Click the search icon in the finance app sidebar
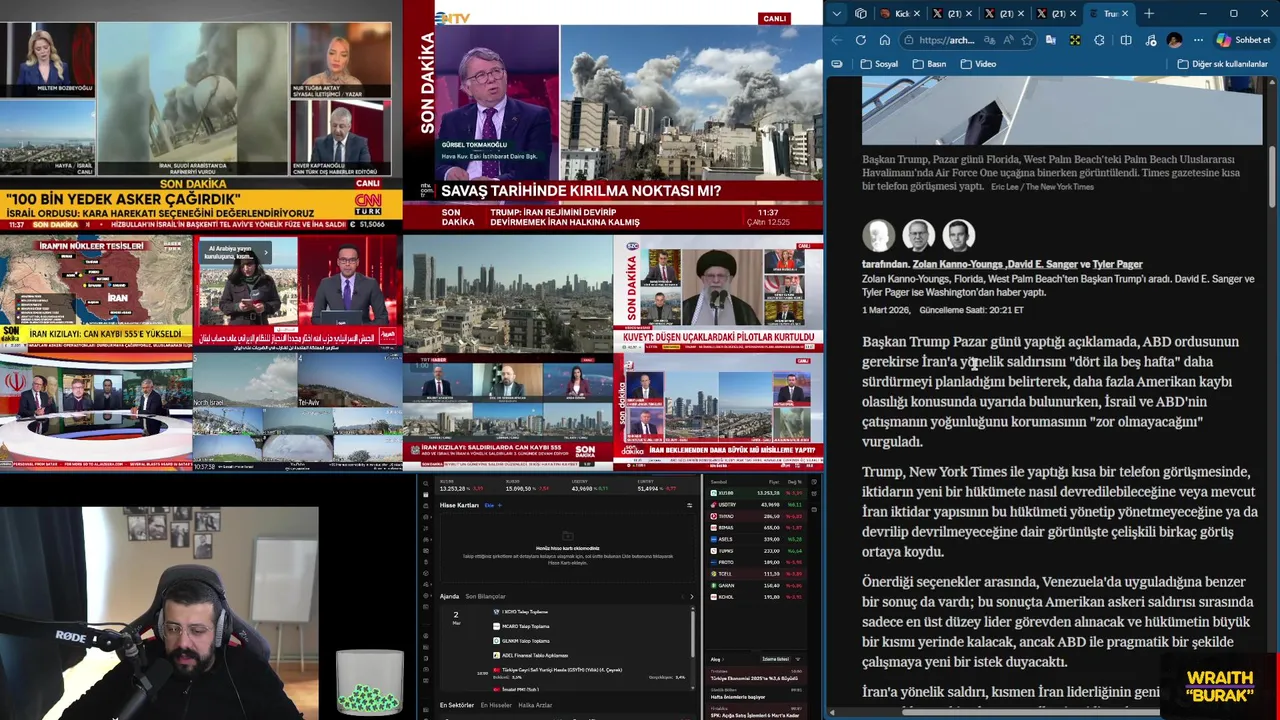 [425, 483]
